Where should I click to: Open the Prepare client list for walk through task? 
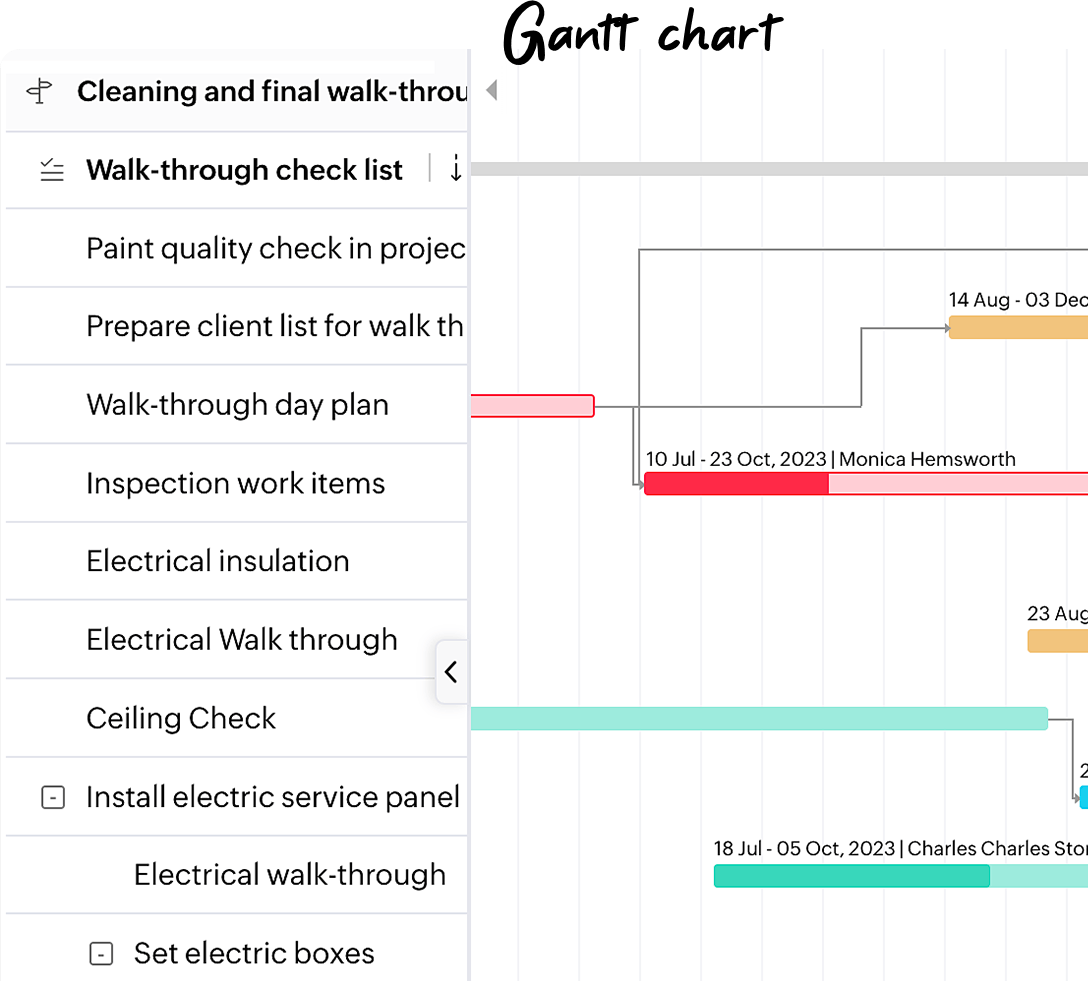point(250,326)
